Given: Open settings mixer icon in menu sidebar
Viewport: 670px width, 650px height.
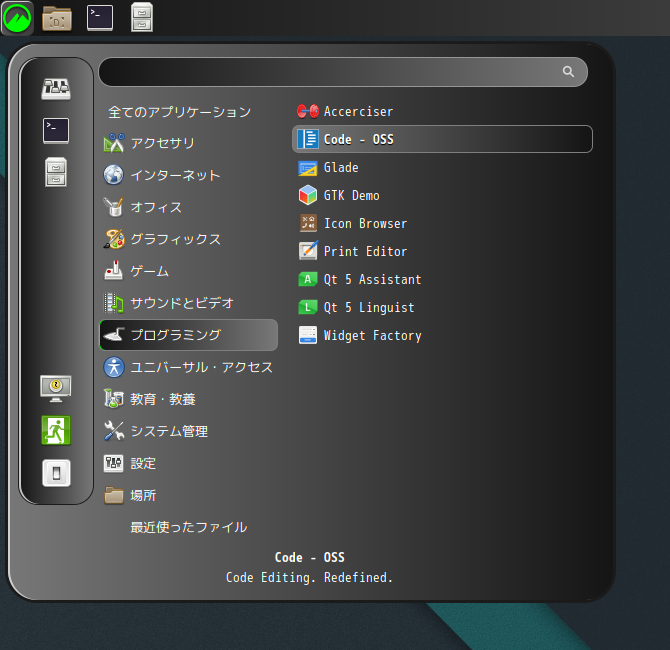Looking at the screenshot, I should click(56, 89).
